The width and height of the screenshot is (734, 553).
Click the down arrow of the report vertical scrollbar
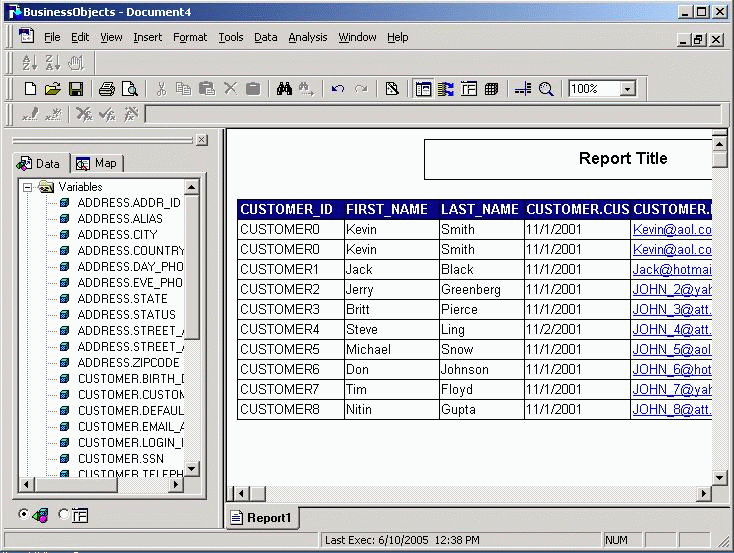(x=719, y=478)
